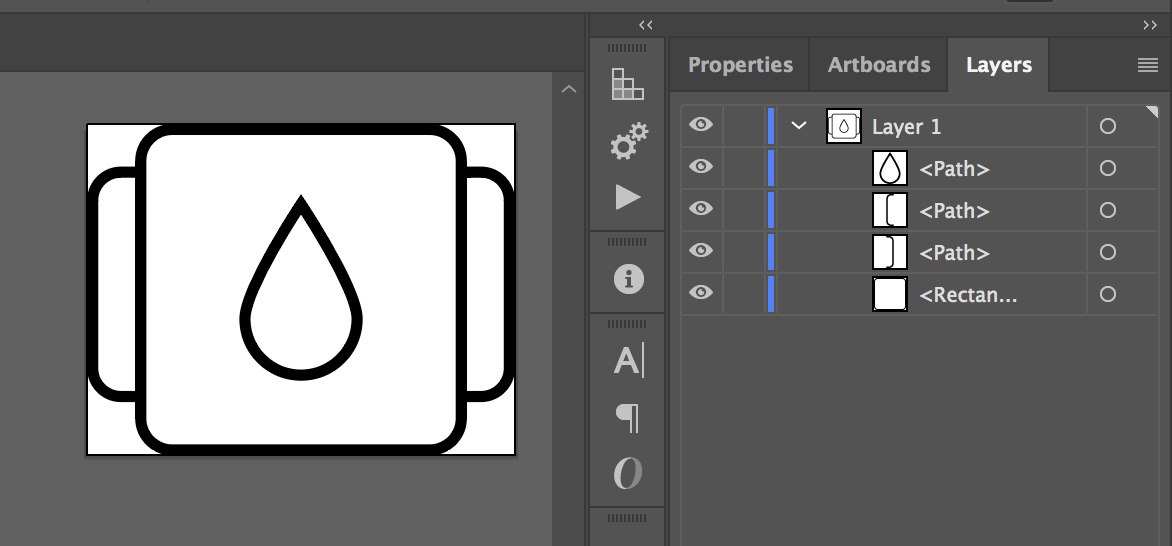This screenshot has width=1172, height=546.
Task: Hide the Rectangle sublayer via its eye icon
Action: 702,293
